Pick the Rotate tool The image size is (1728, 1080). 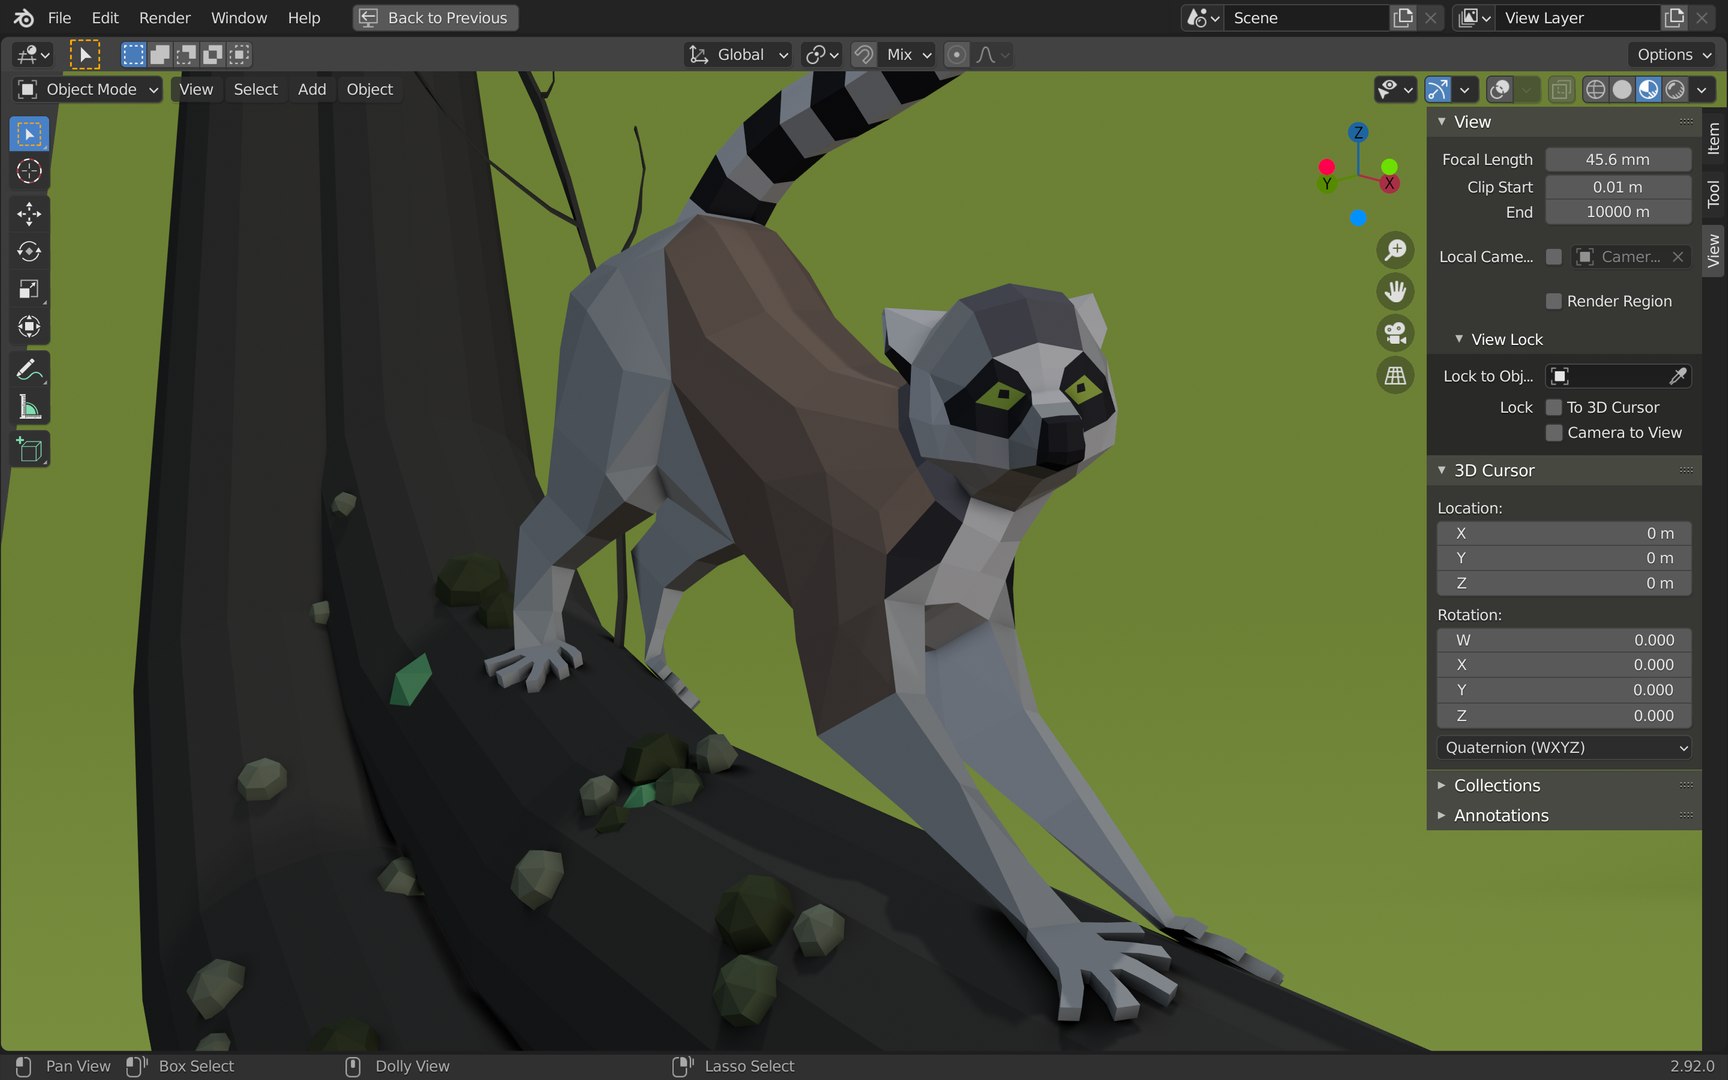29,251
